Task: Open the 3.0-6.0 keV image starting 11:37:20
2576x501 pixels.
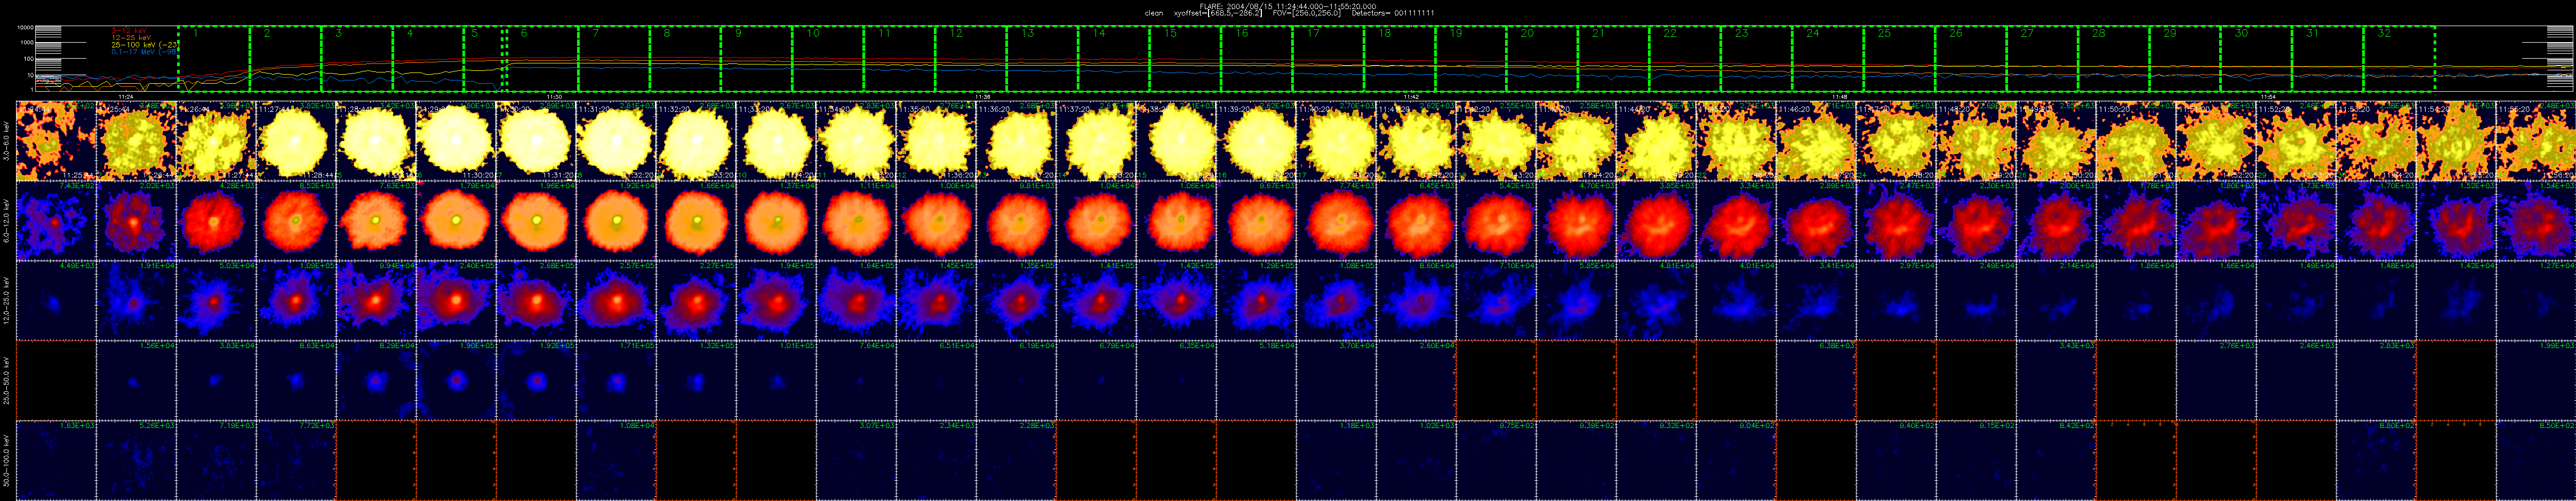Action: (1097, 141)
